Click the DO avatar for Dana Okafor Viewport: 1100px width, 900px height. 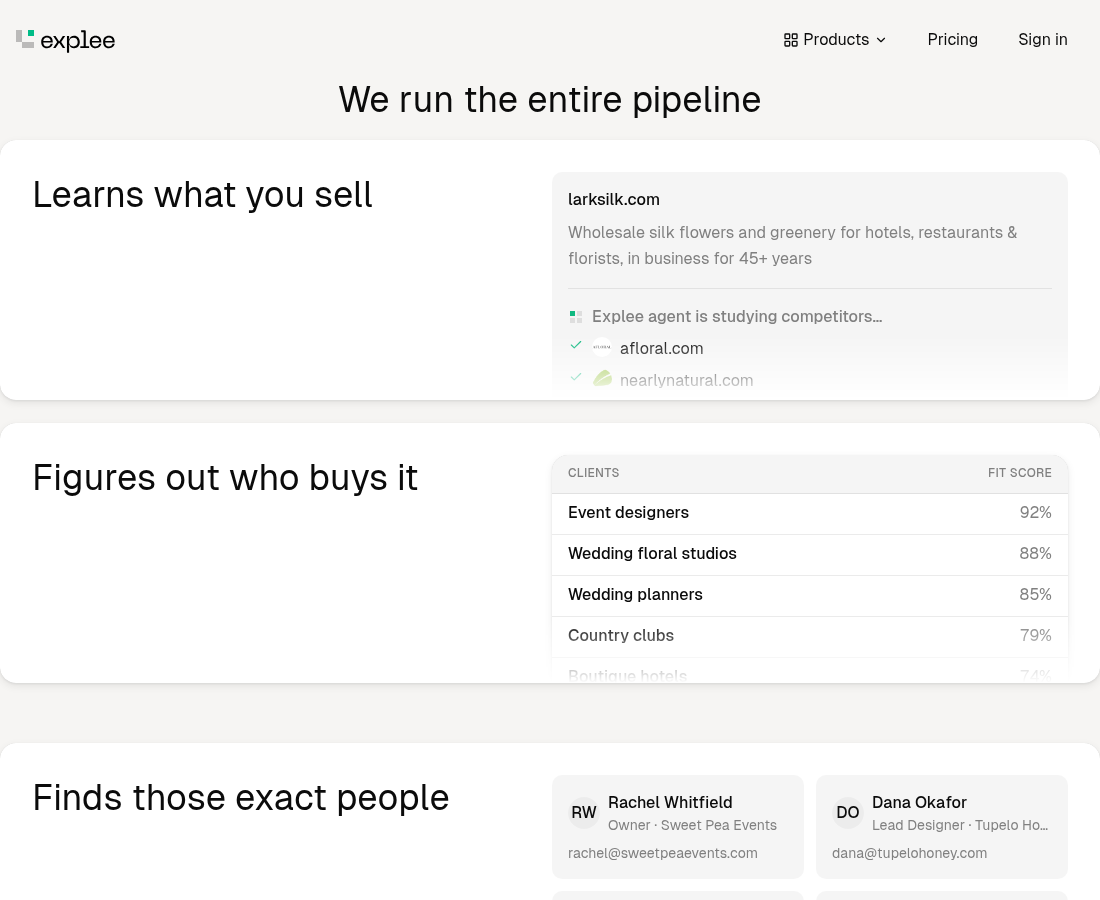tap(847, 812)
